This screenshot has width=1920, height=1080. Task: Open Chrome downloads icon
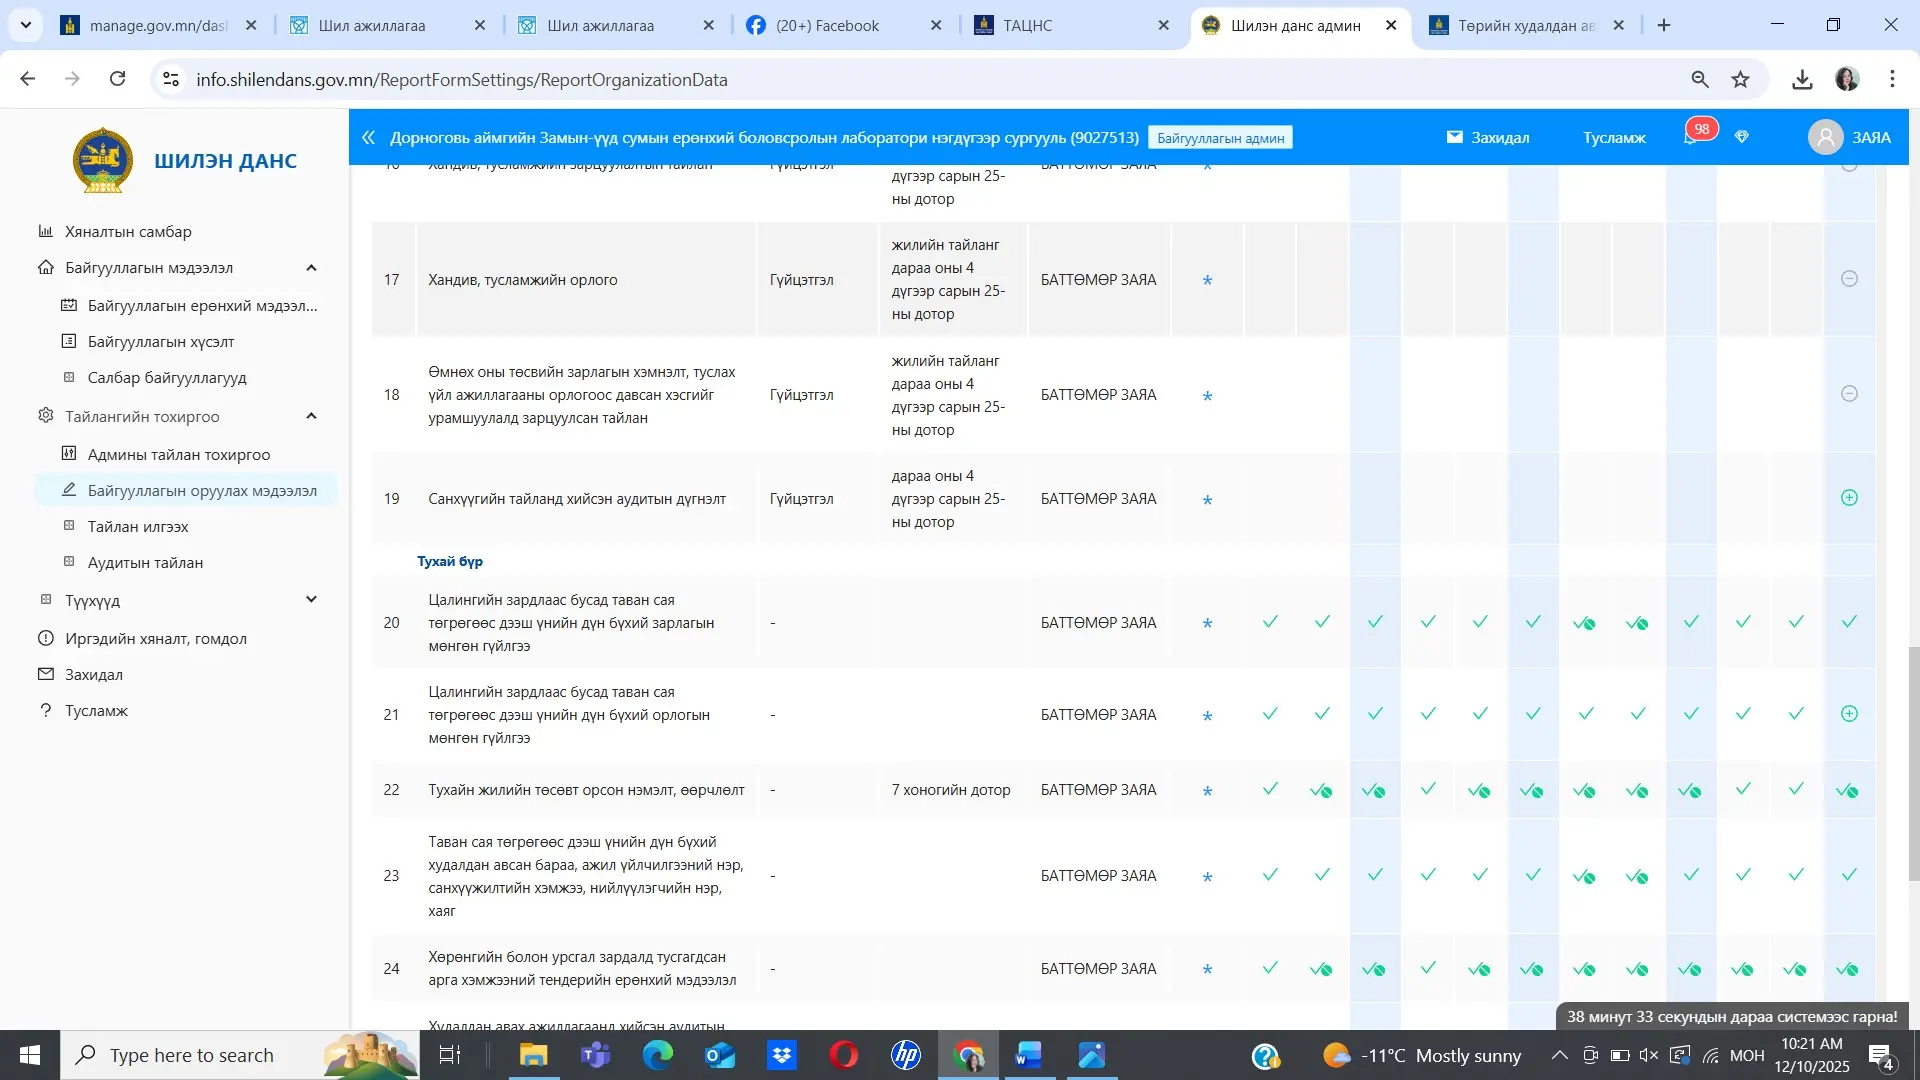pos(1802,79)
